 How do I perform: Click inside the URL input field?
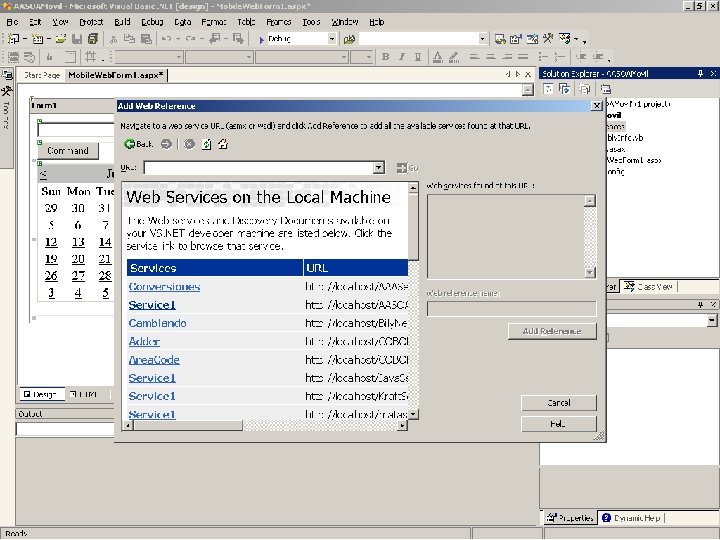pos(259,168)
